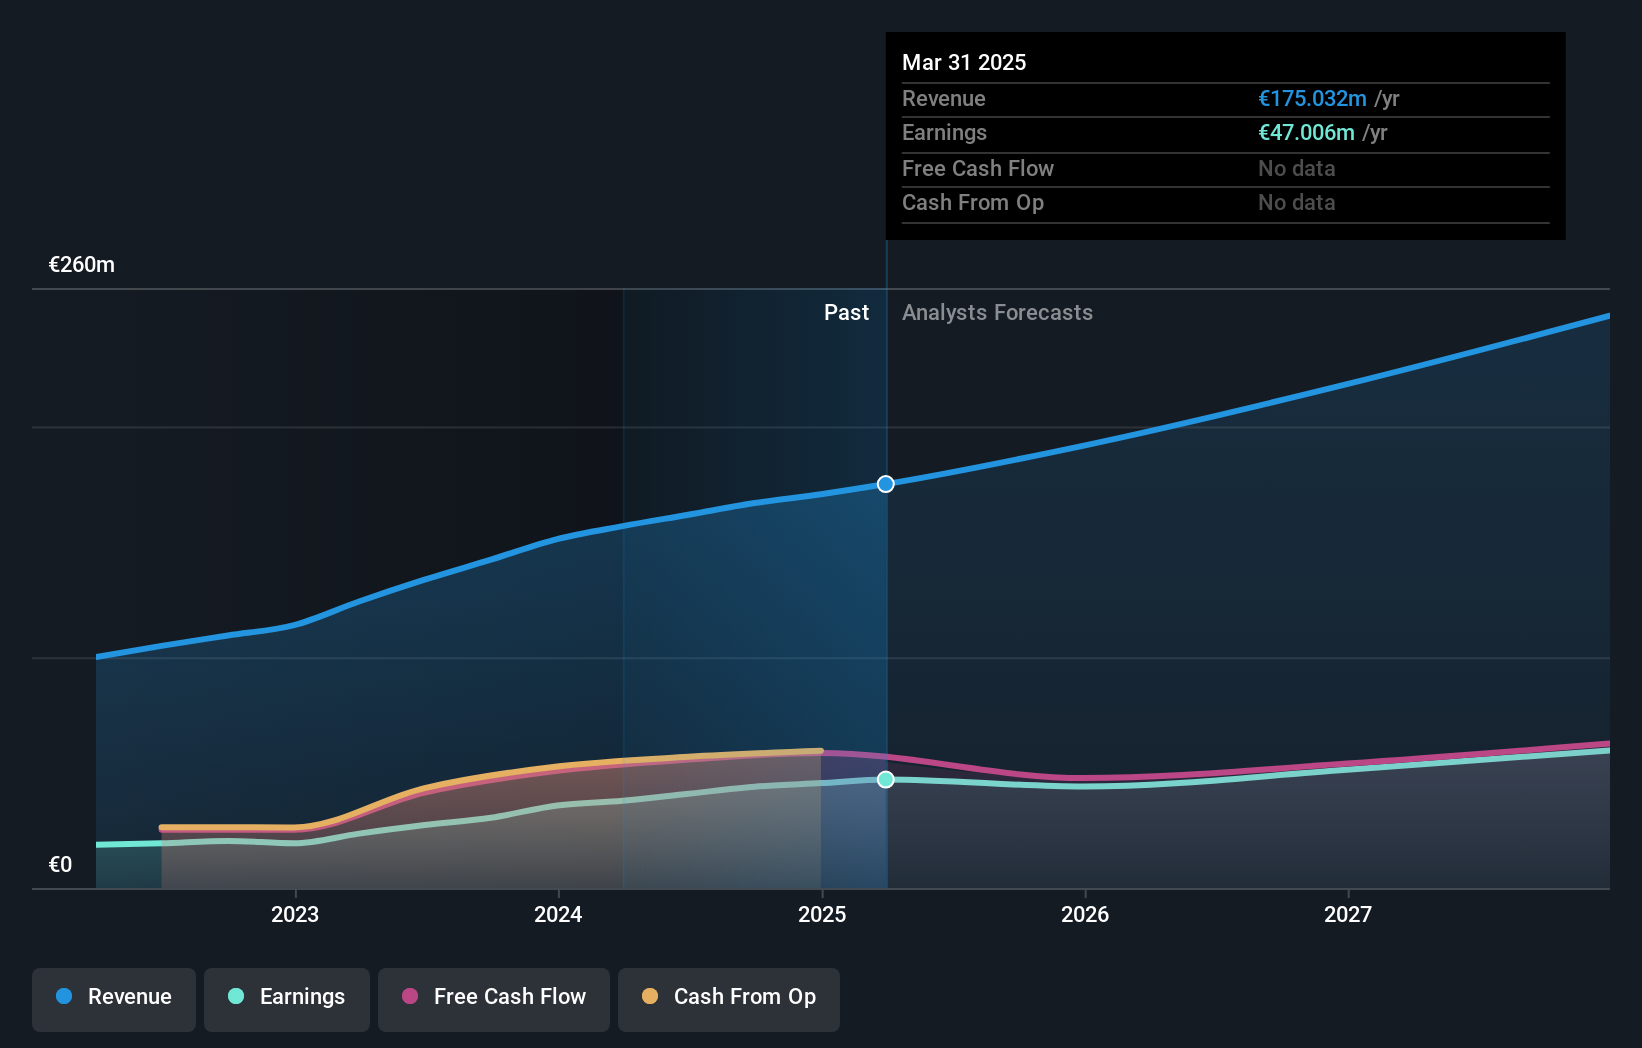Click the Mar 31 2025 tooltip date

point(964,62)
